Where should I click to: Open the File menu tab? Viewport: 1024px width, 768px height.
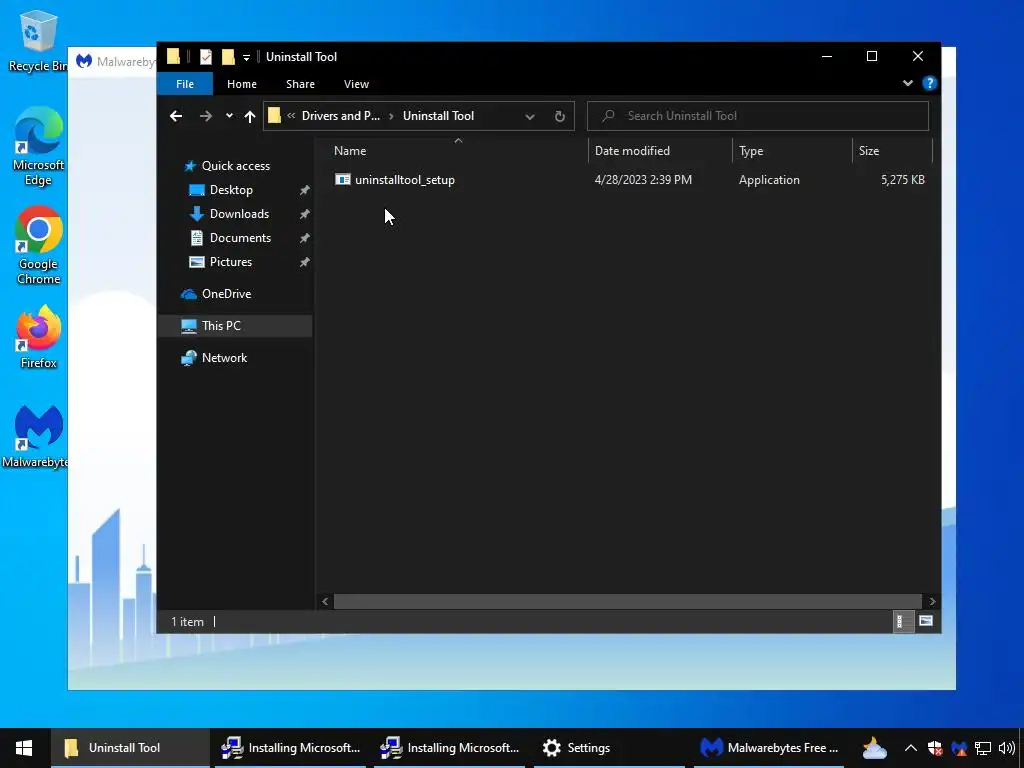point(185,84)
